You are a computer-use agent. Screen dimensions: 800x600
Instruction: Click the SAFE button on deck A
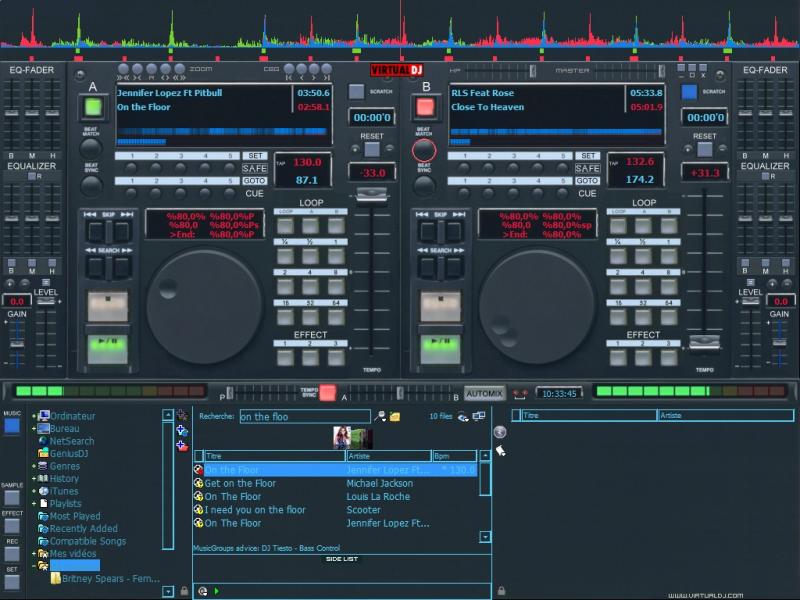click(x=255, y=168)
